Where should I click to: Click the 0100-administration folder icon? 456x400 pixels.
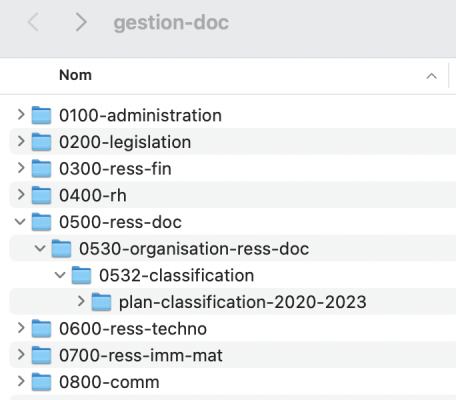[x=41, y=115]
